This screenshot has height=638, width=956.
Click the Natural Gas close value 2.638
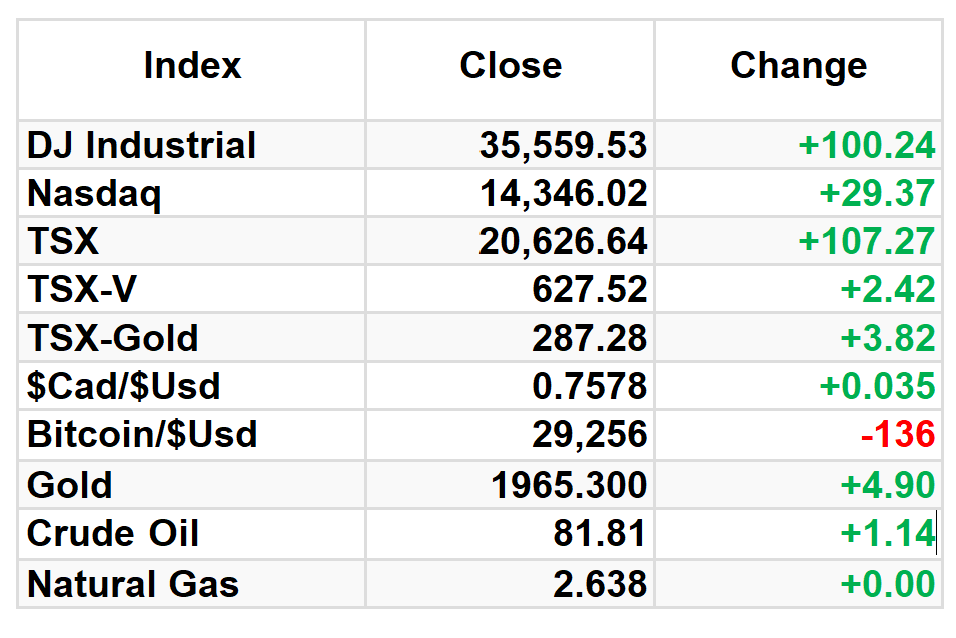(x=599, y=584)
